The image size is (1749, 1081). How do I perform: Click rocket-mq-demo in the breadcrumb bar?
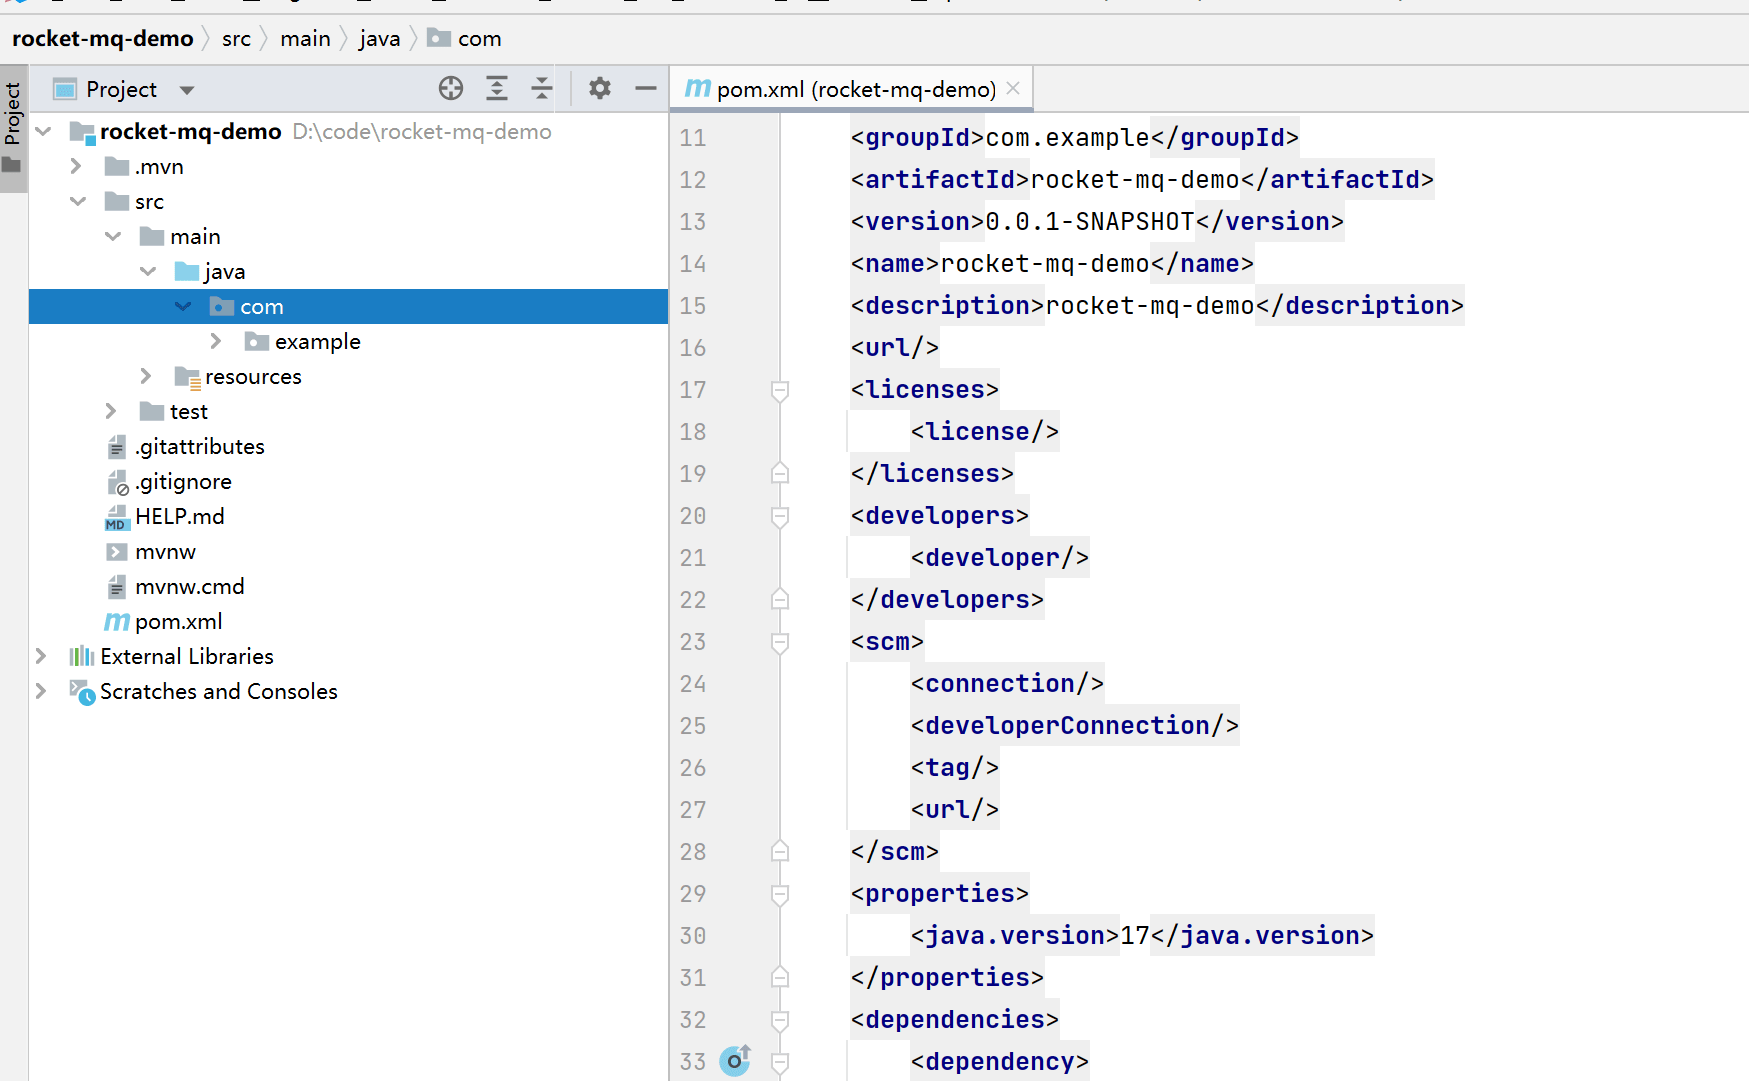coord(103,38)
